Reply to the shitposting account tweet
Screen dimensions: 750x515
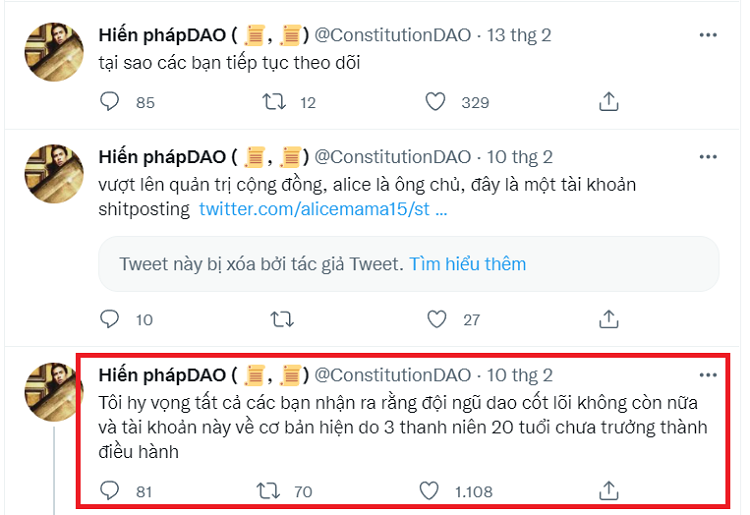coord(111,320)
